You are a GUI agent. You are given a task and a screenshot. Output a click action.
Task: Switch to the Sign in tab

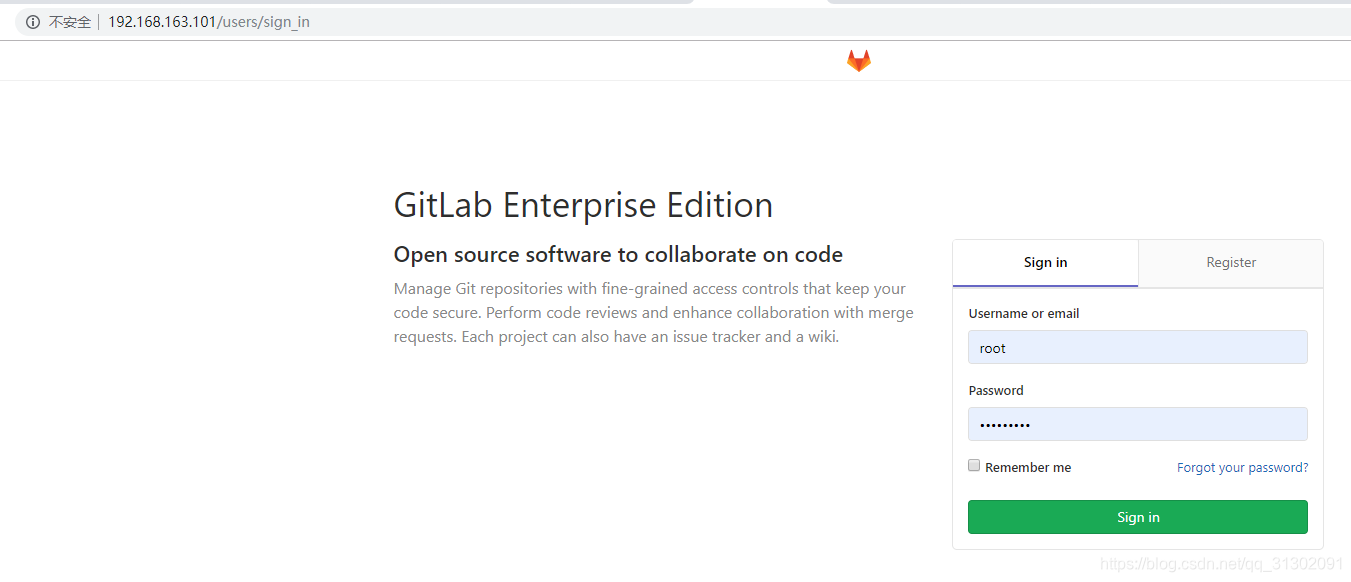click(x=1045, y=263)
